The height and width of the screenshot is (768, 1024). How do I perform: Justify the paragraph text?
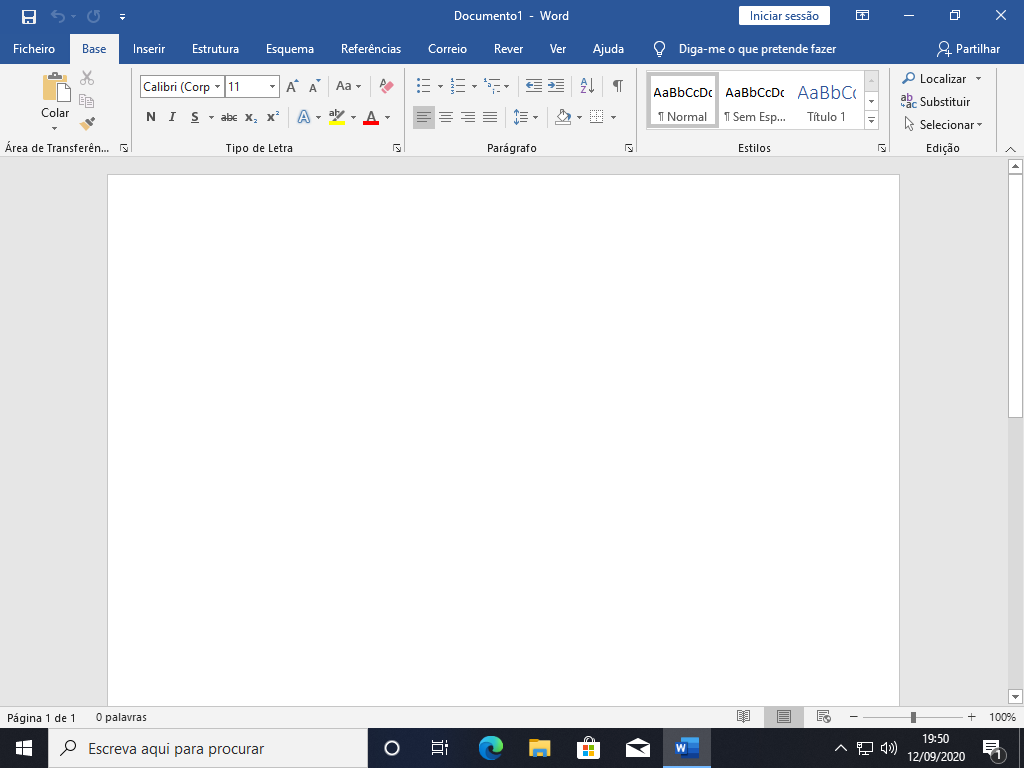pyautogui.click(x=490, y=118)
